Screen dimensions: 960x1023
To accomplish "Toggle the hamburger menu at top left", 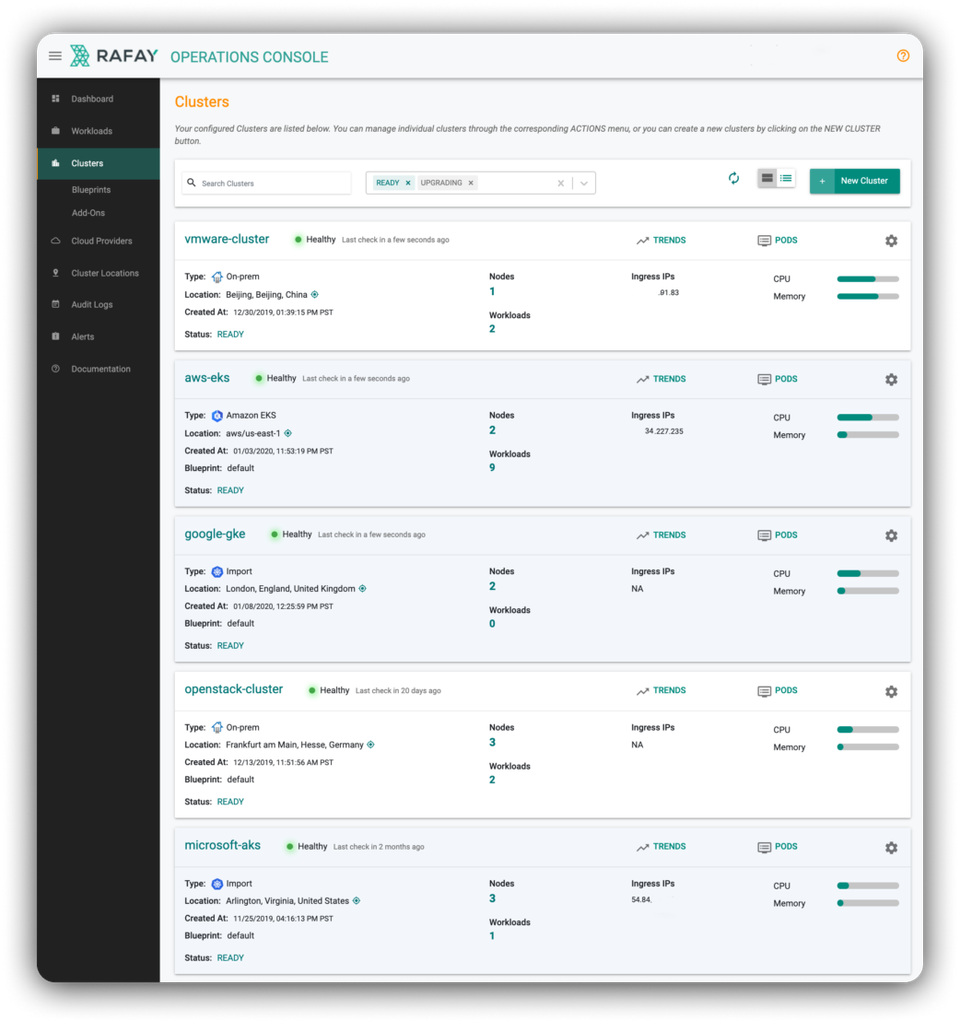I will tap(55, 55).
